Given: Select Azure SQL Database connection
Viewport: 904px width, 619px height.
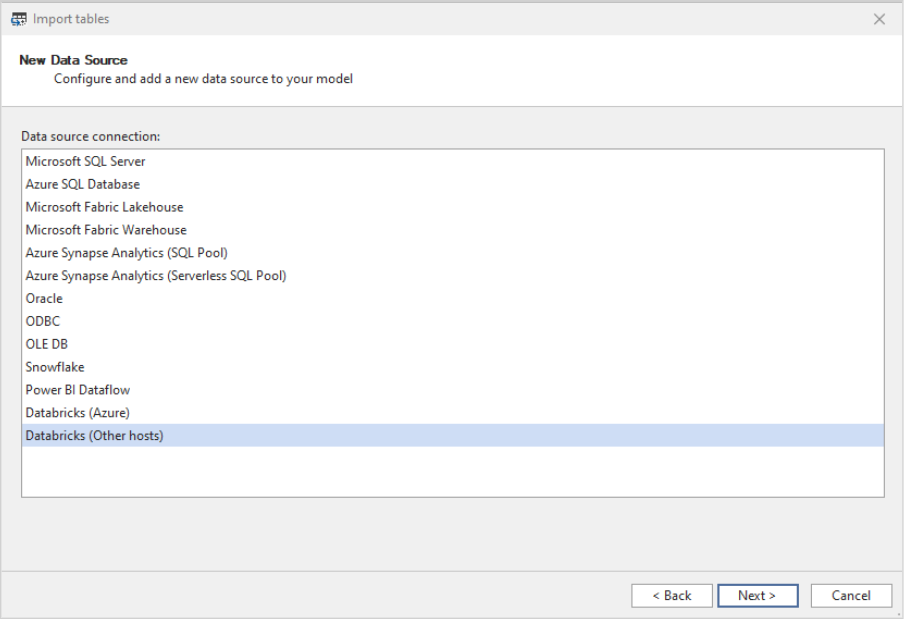Looking at the screenshot, I should tap(82, 184).
